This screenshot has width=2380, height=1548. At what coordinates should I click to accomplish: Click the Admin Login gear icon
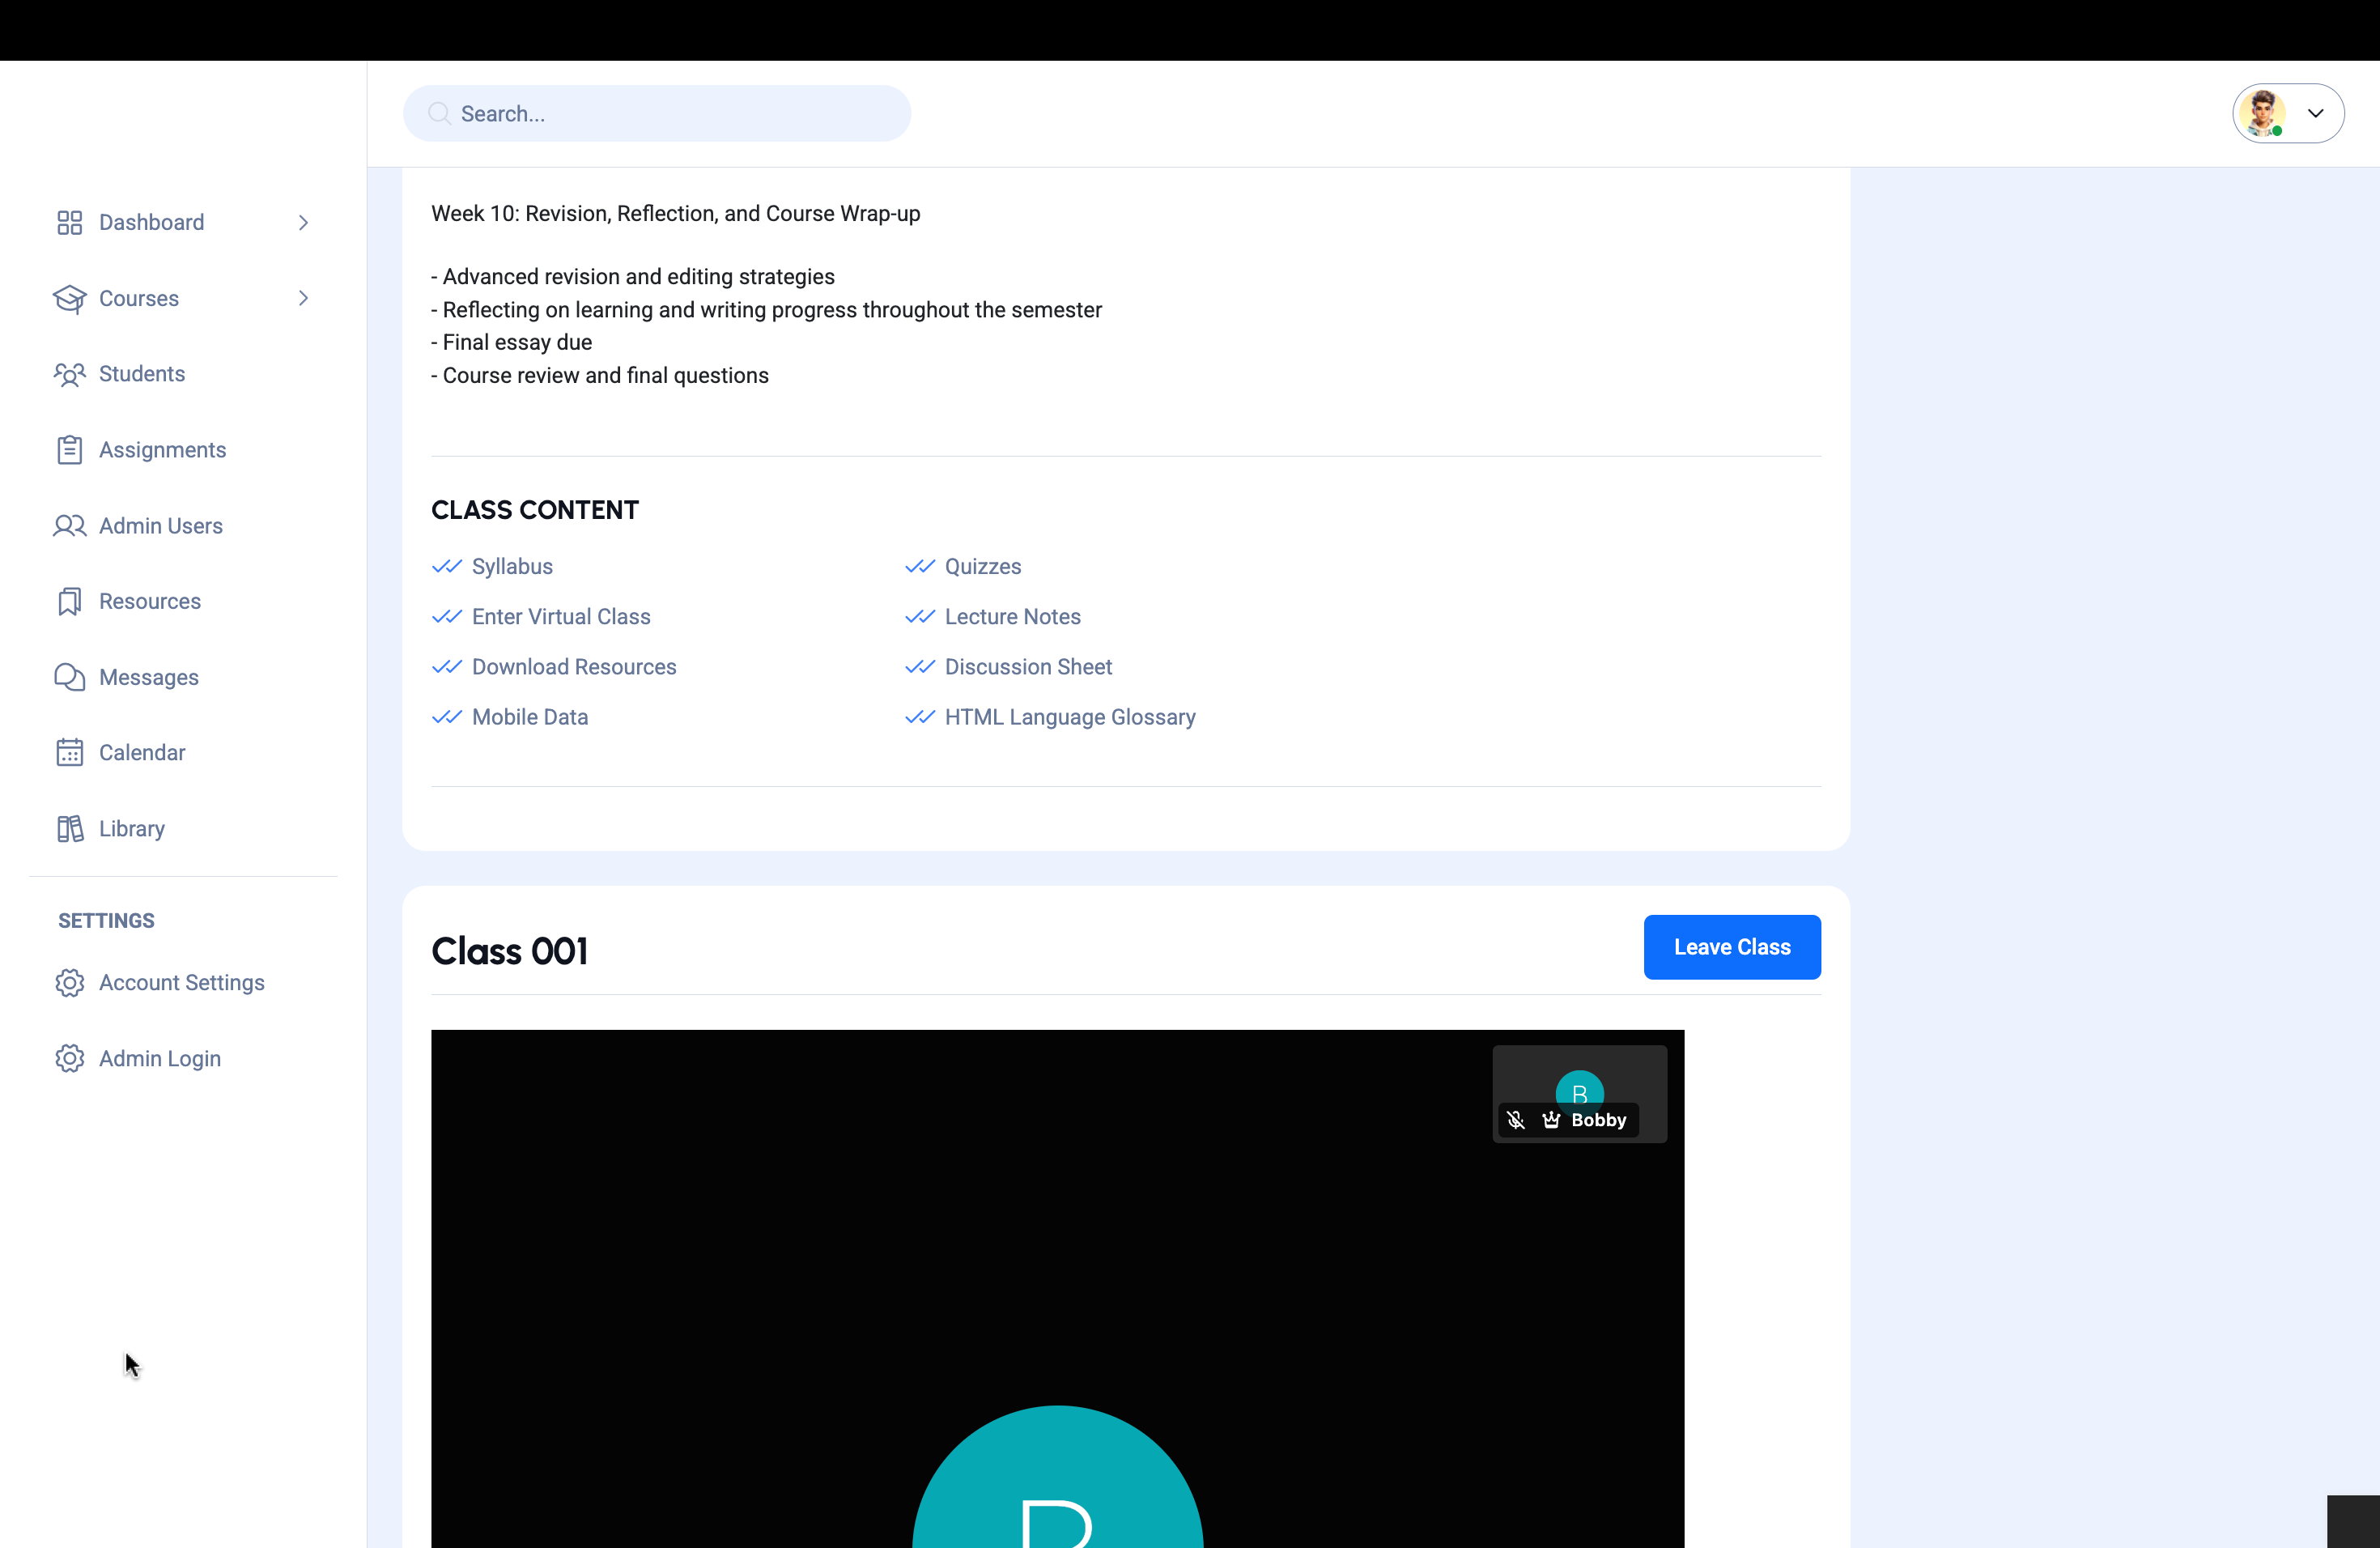[x=69, y=1058]
